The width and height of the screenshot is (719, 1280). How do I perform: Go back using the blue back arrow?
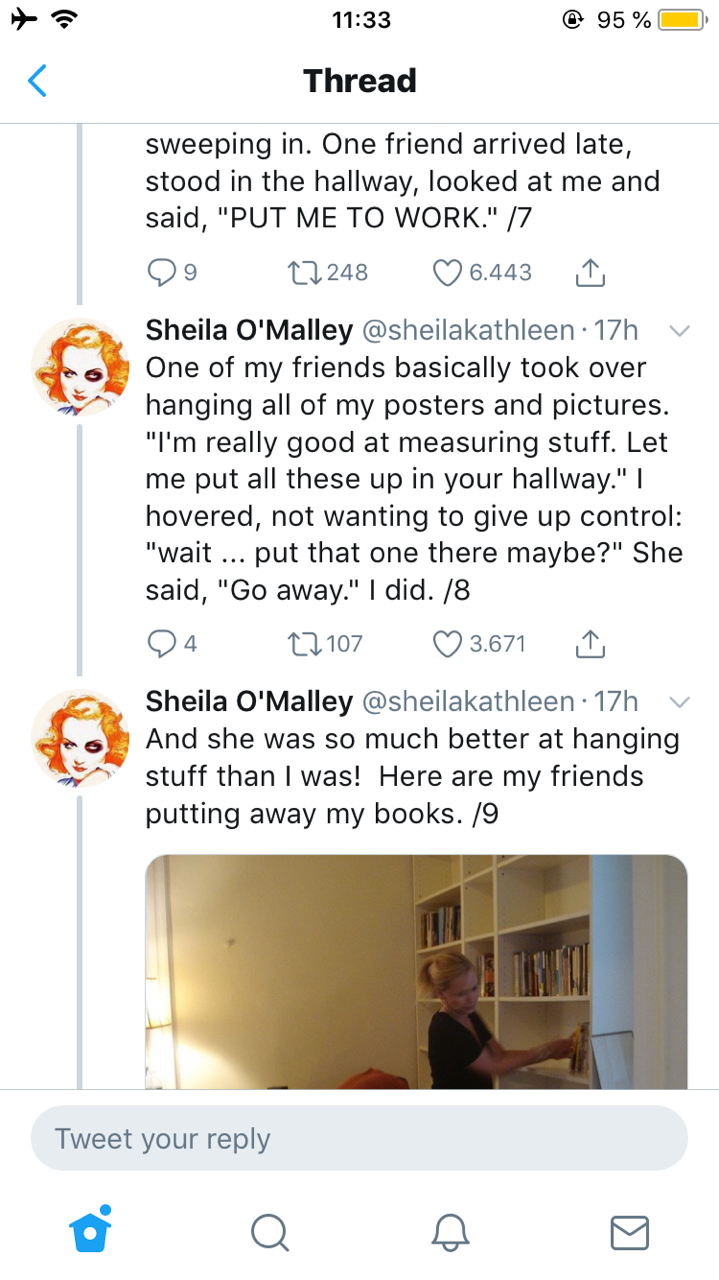tap(37, 80)
